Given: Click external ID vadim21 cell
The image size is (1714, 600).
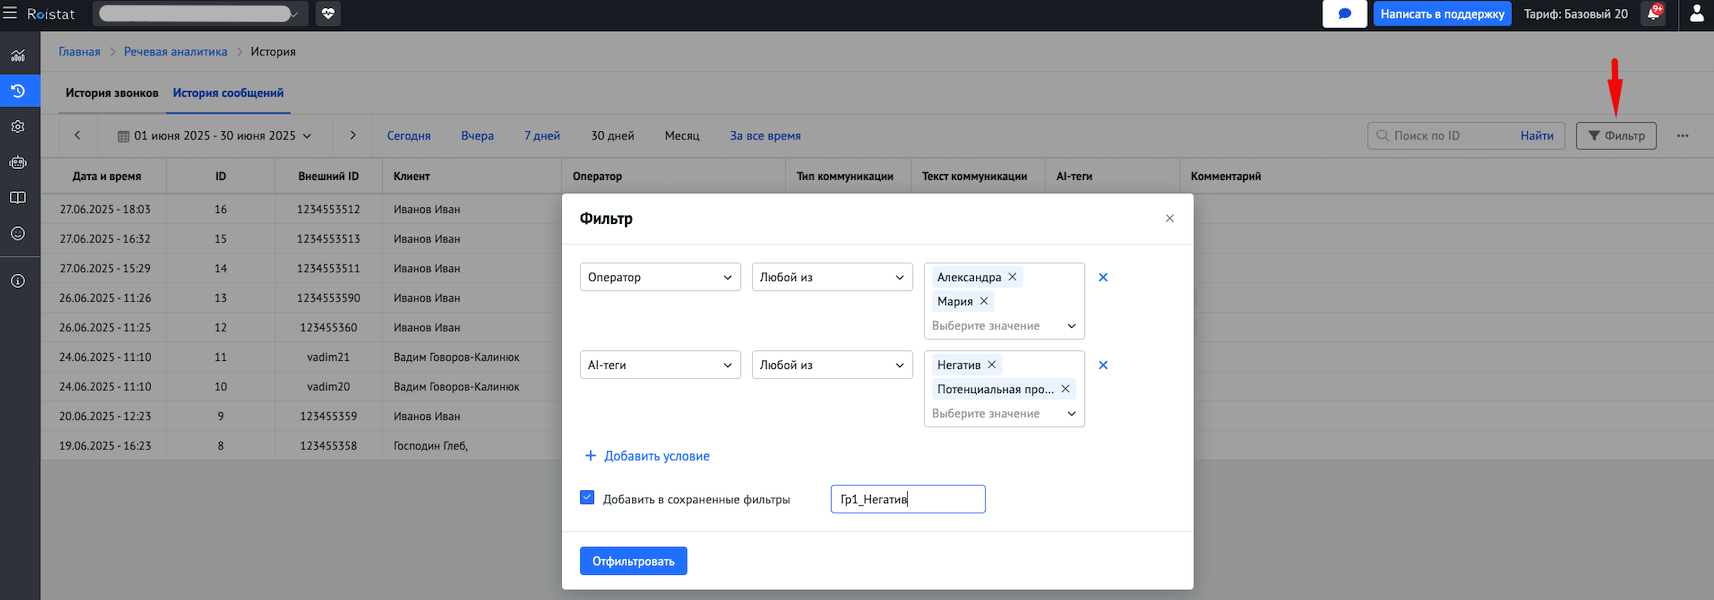Looking at the screenshot, I should [x=328, y=357].
